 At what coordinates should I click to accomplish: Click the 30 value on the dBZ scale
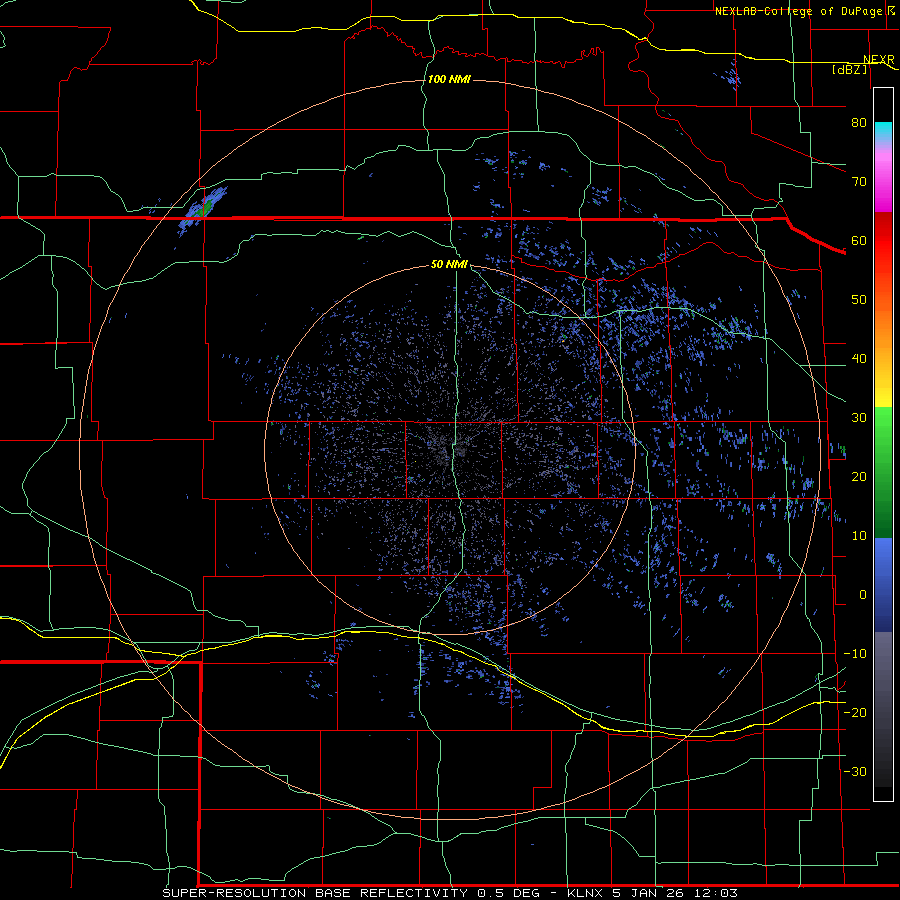(x=859, y=418)
